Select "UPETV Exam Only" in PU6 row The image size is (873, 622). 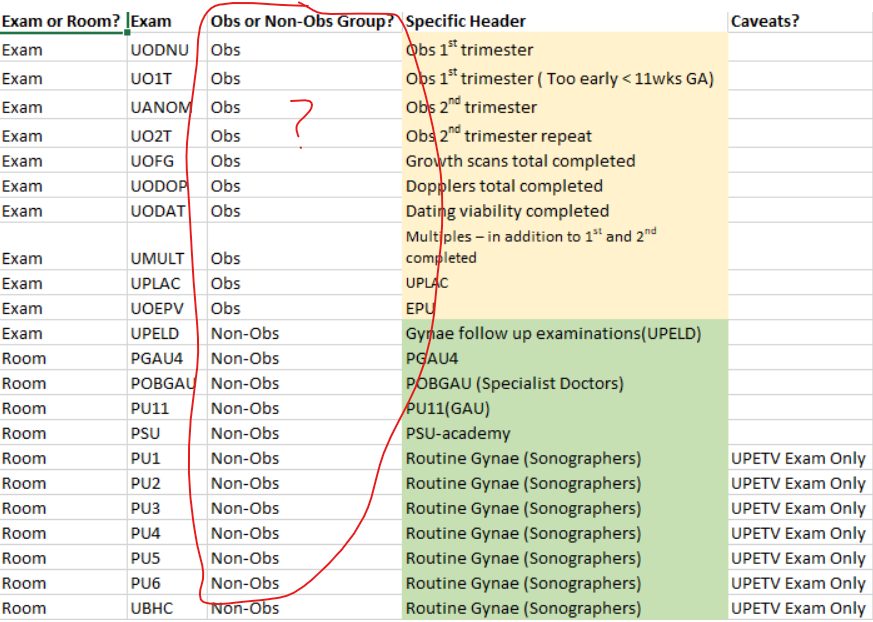(x=800, y=583)
